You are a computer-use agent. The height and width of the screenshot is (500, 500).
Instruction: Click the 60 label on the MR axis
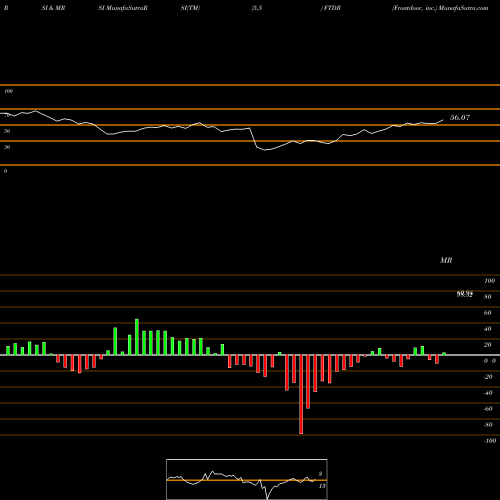(488, 313)
